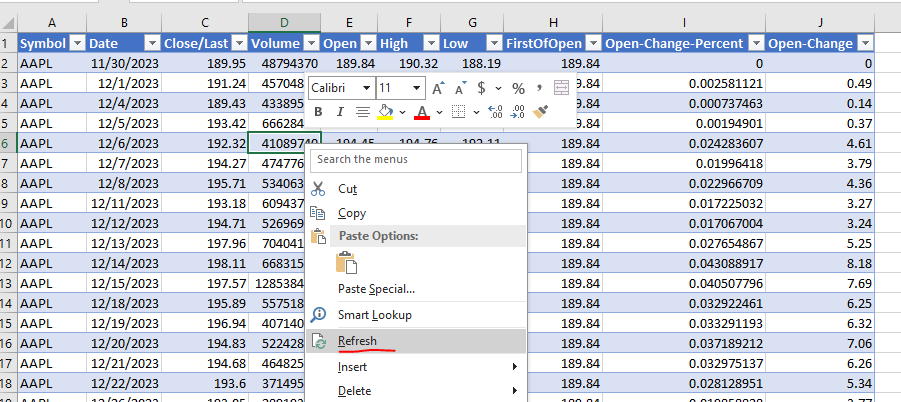901x402 pixels.
Task: Apply borders to the cell
Action: 458,112
